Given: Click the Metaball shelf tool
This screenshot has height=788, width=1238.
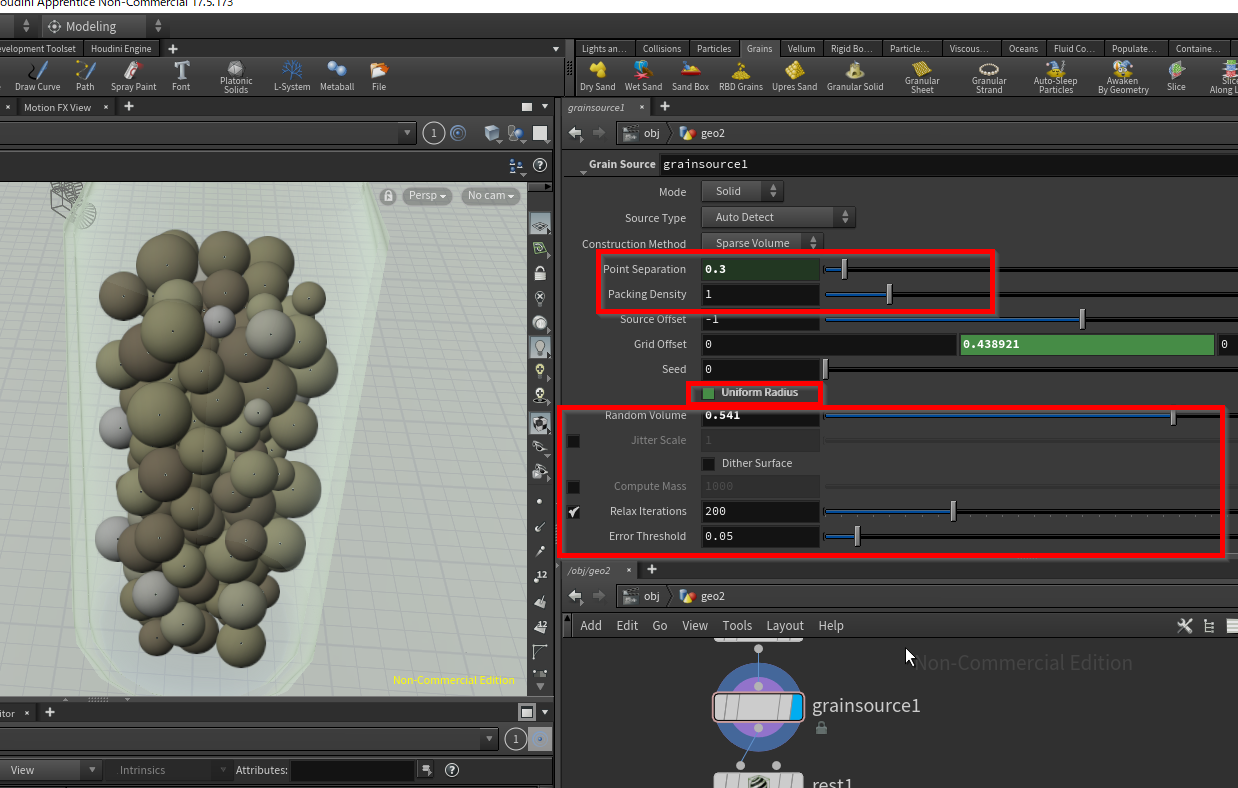Looking at the screenshot, I should (337, 76).
